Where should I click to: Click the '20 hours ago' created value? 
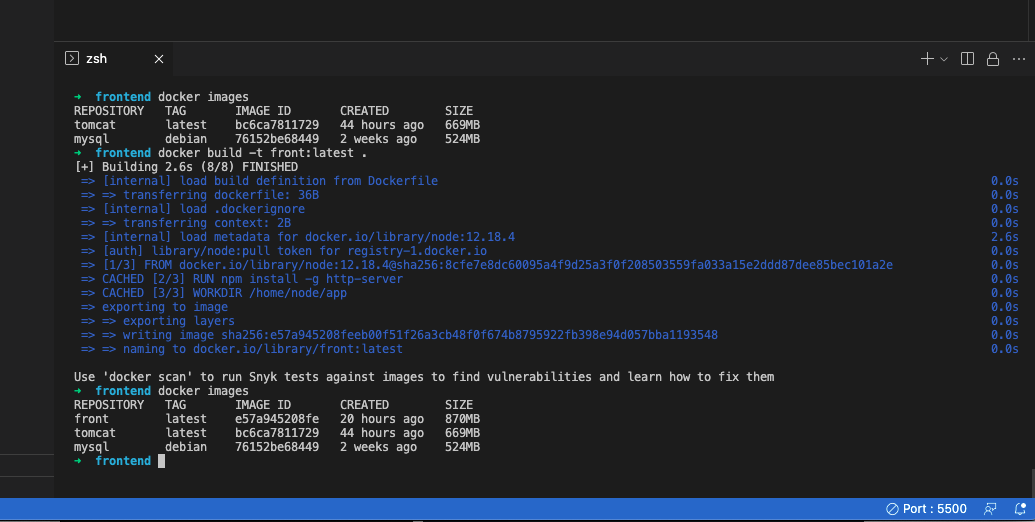tap(382, 419)
